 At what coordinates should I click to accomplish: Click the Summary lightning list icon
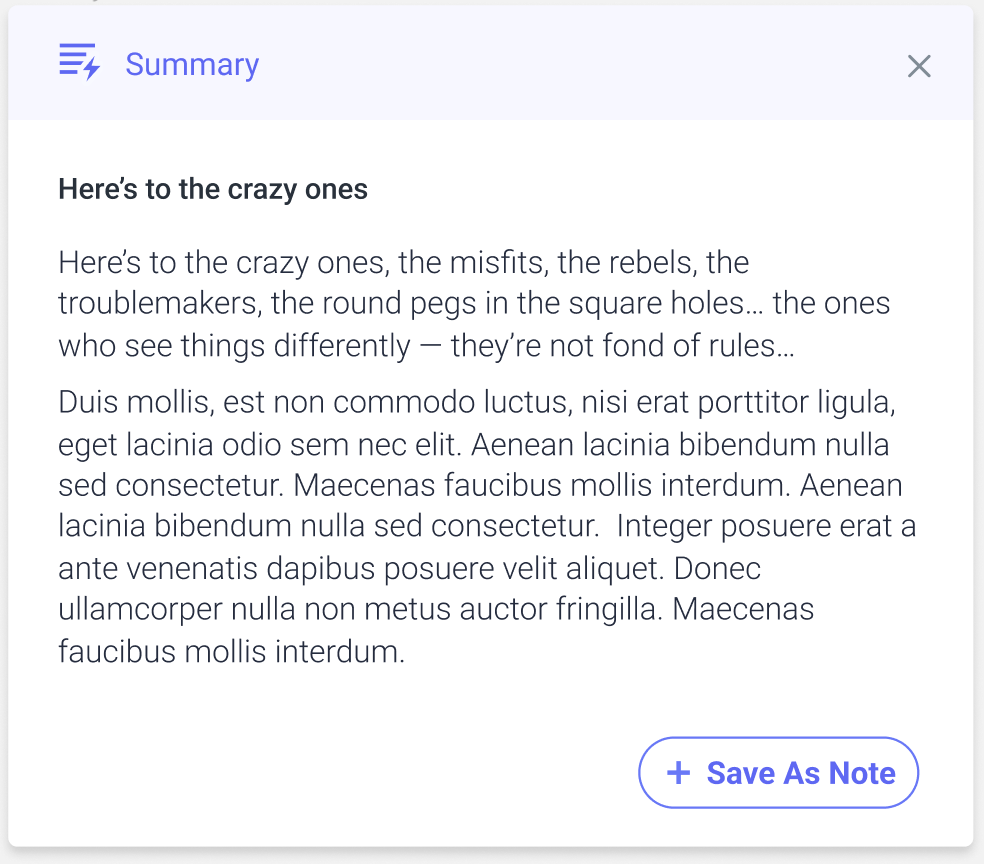point(79,63)
